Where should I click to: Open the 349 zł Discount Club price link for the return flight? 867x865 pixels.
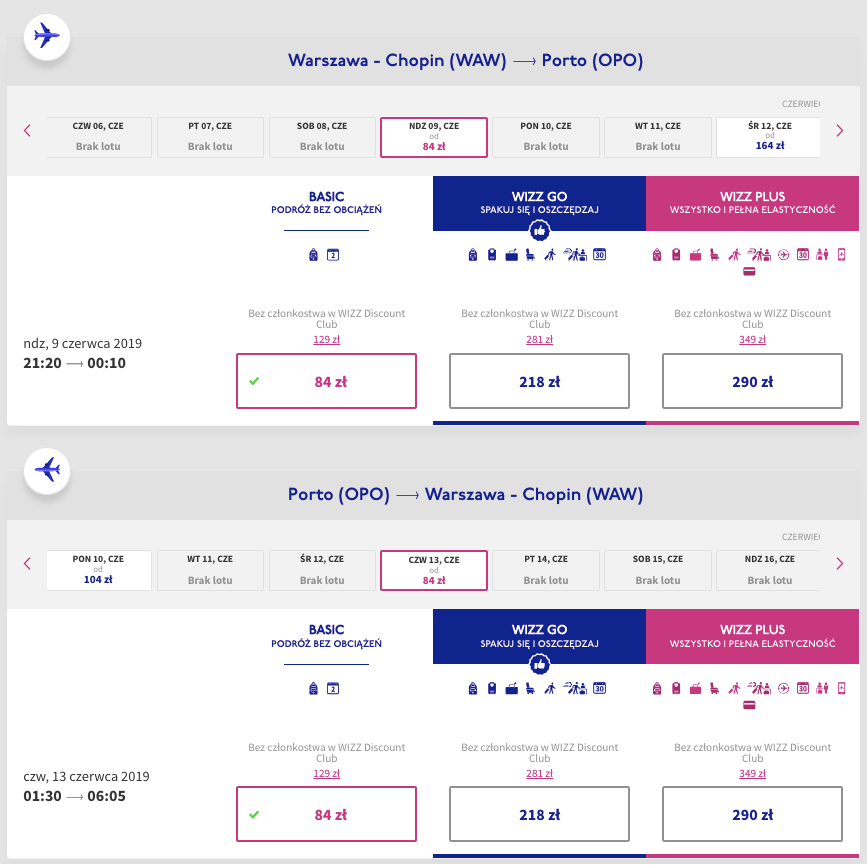click(752, 773)
